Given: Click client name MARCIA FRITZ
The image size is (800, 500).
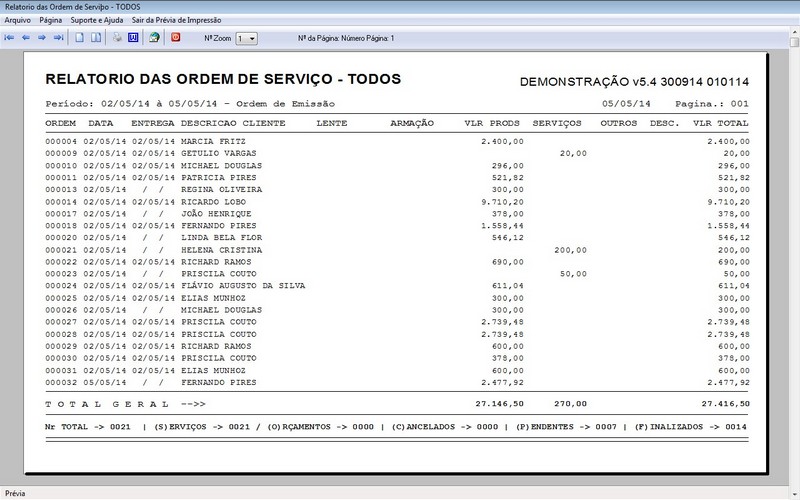Looking at the screenshot, I should click(x=213, y=141).
